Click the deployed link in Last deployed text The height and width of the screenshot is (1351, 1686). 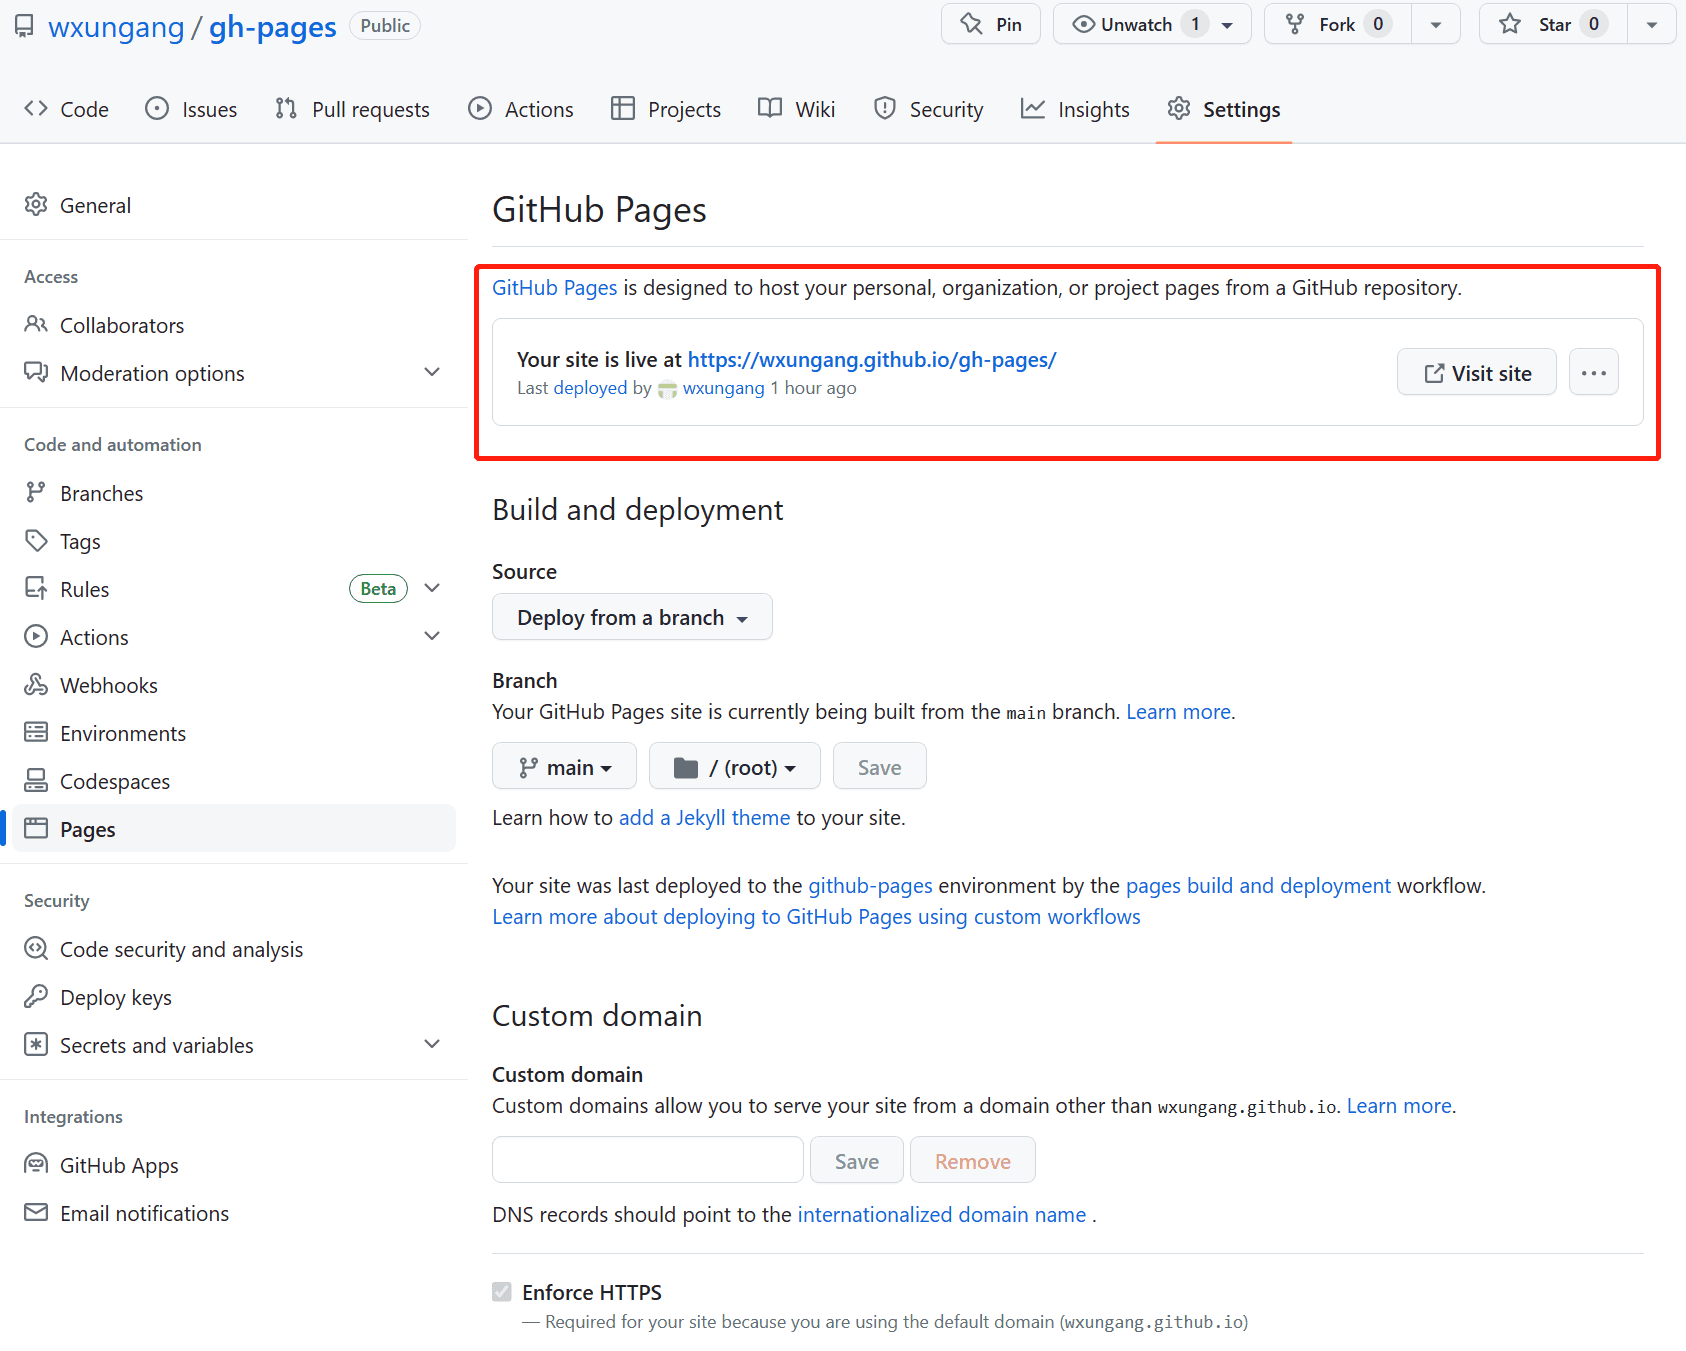tap(590, 388)
